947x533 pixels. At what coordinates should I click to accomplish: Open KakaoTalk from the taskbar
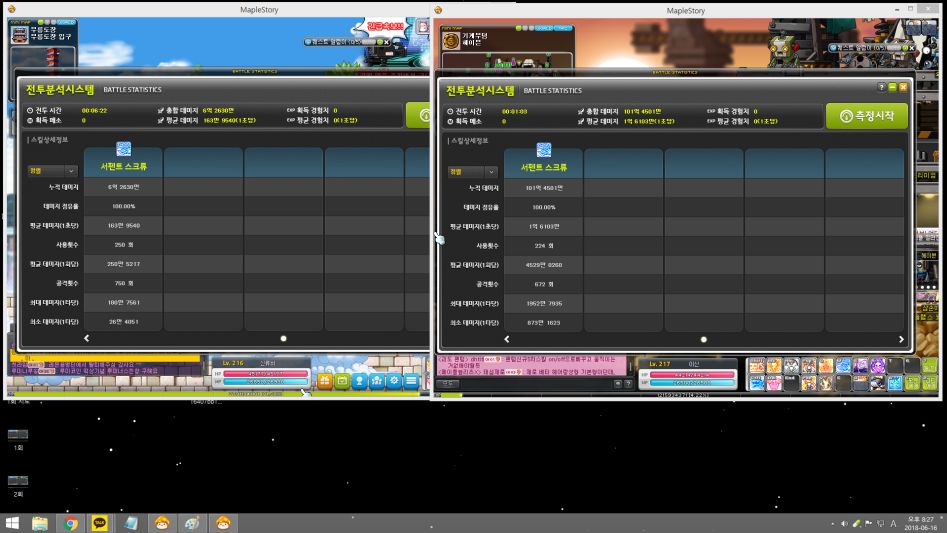[x=100, y=522]
